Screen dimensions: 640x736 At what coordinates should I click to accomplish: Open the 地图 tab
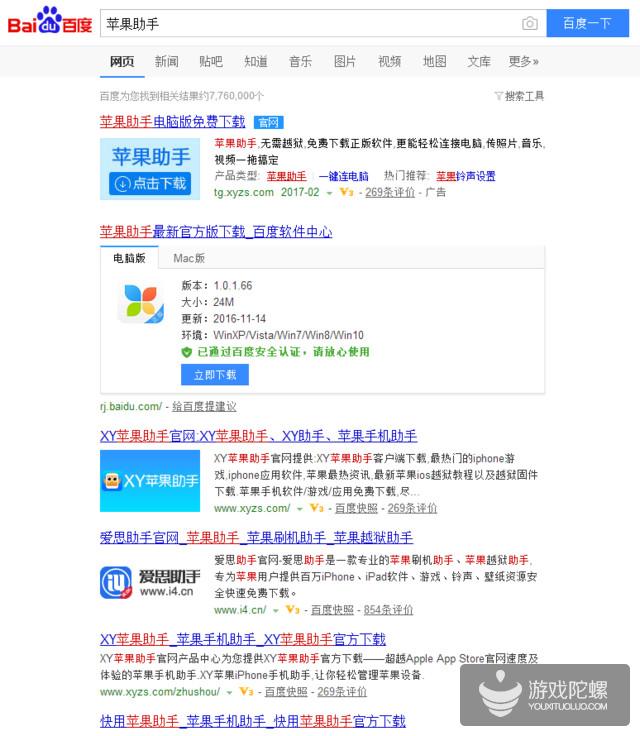pyautogui.click(x=434, y=61)
